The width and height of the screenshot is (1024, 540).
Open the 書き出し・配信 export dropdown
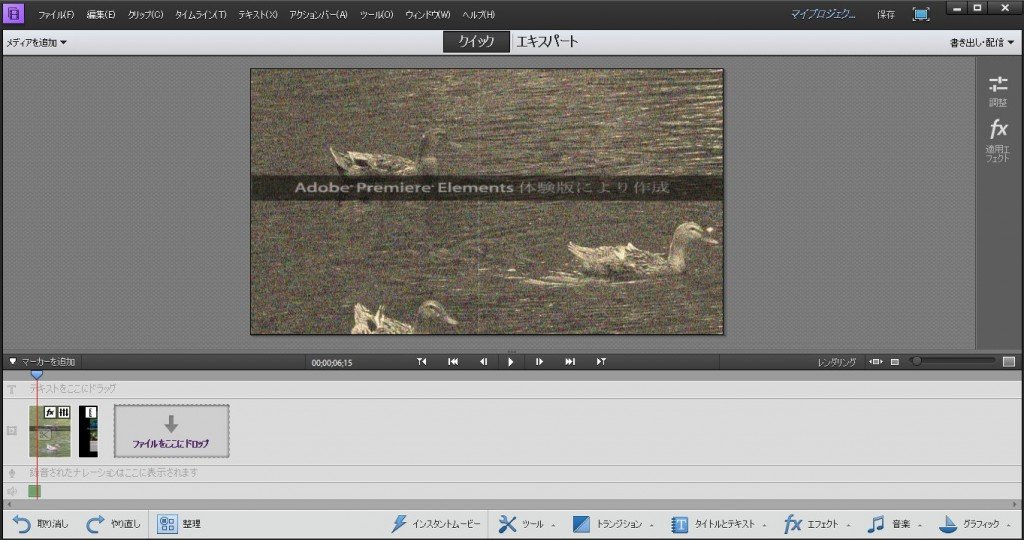tap(982, 43)
